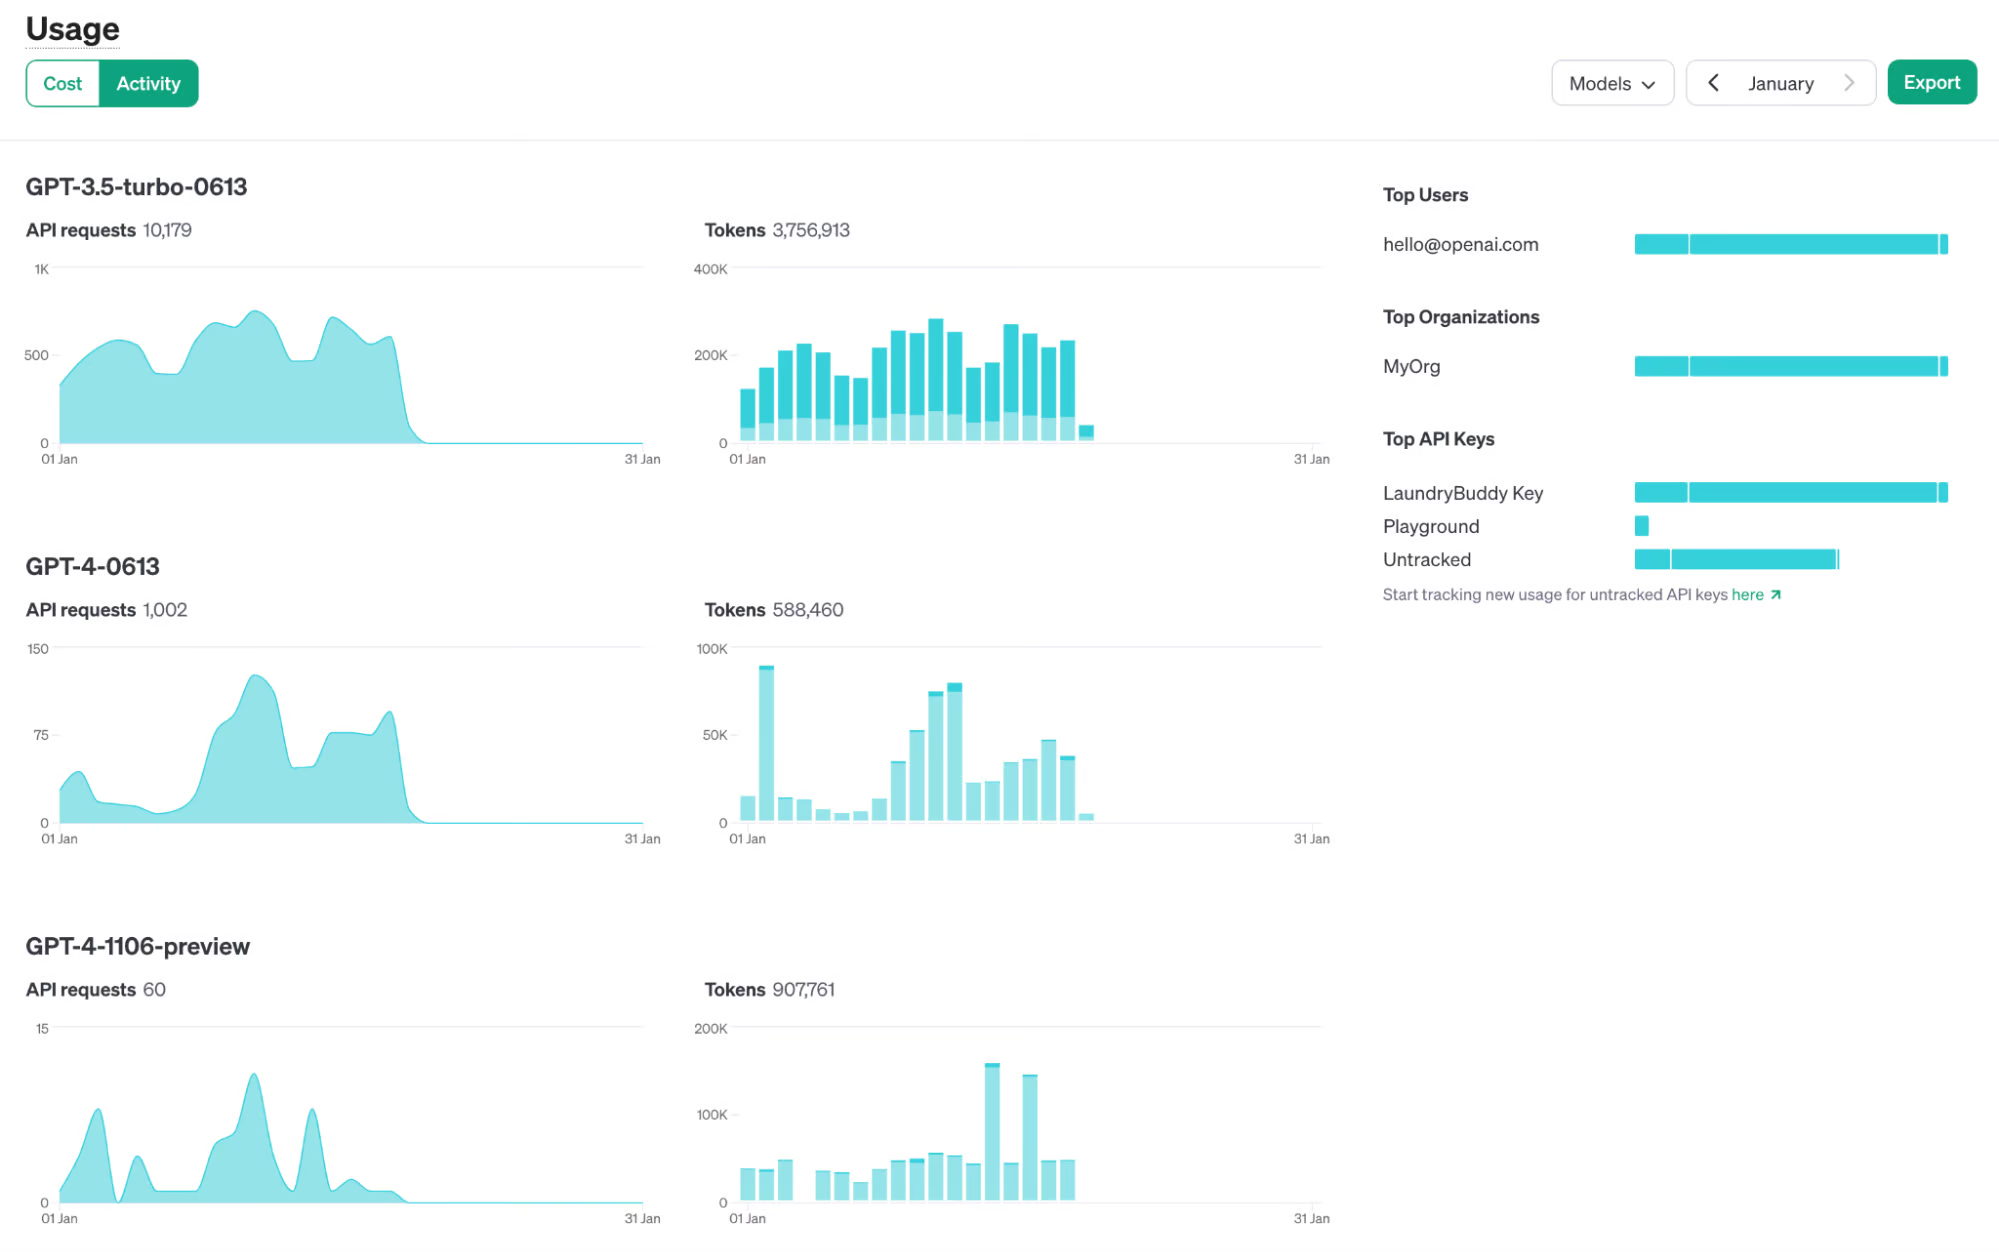Image resolution: width=1999 pixels, height=1252 pixels.
Task: Select the Activity tab
Action: [147, 82]
